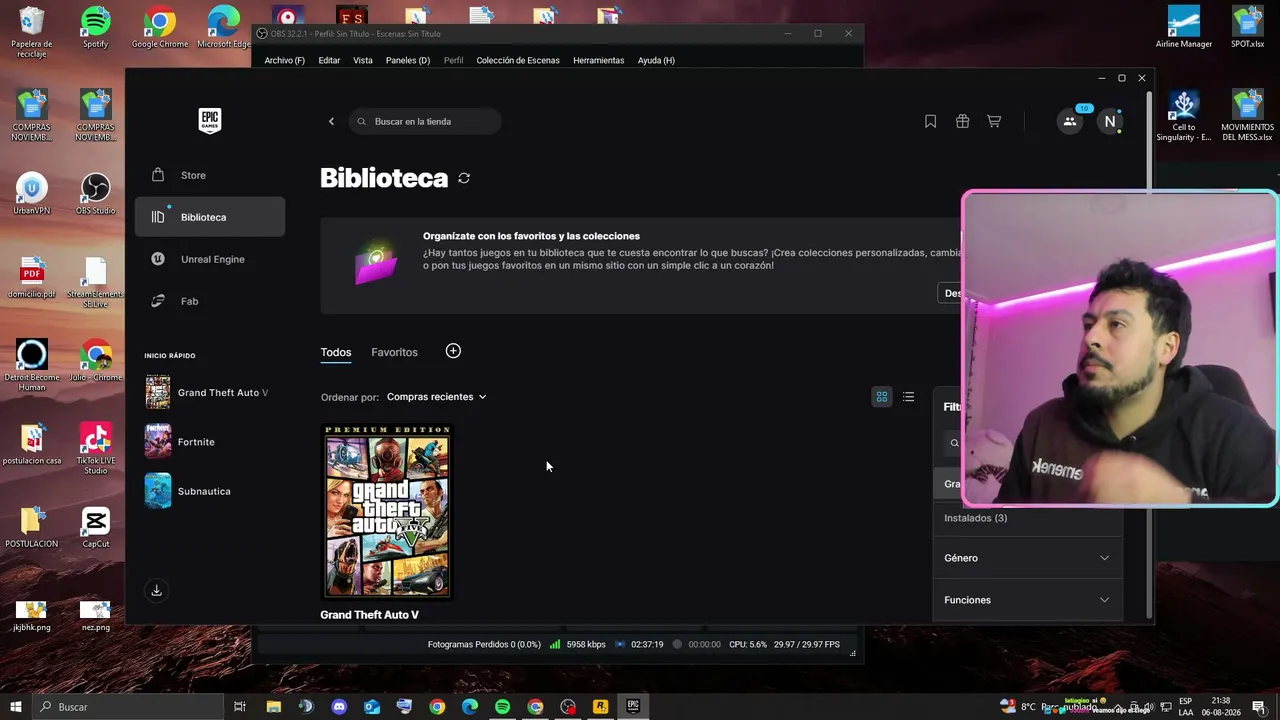
Task: Open Airline Manager desktop shortcut
Action: tap(1184, 27)
